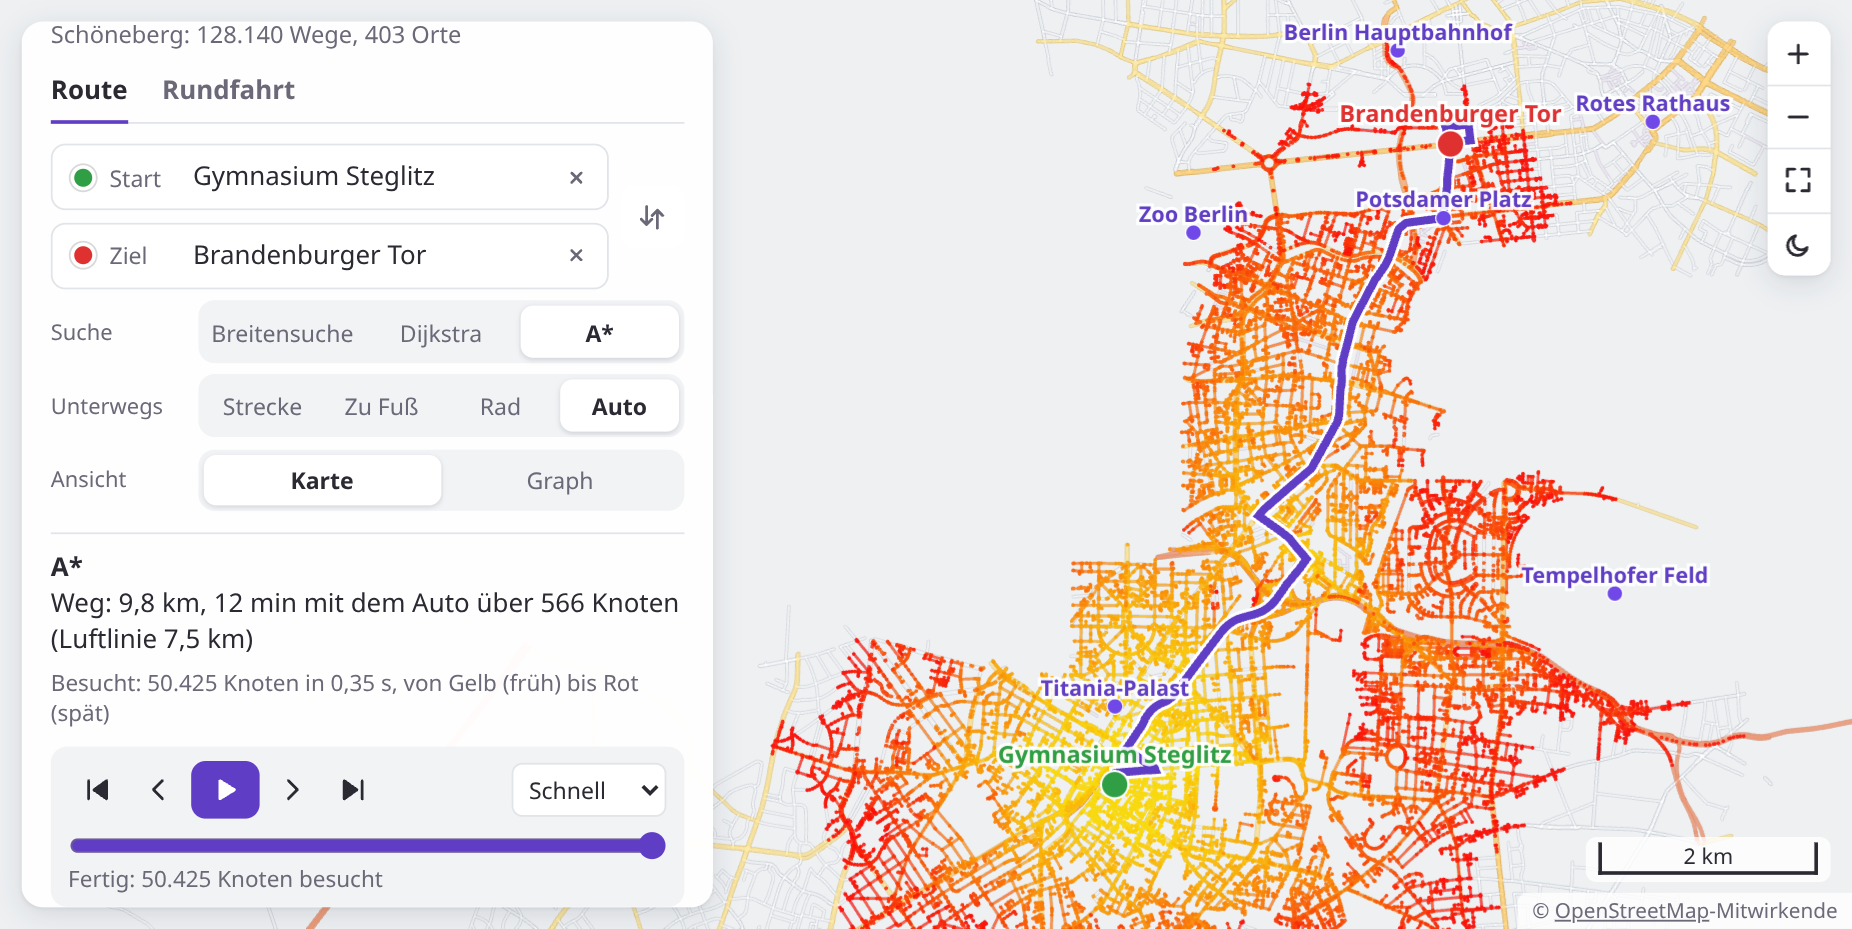Open the Schnell speed dropdown
This screenshot has width=1852, height=929.
[589, 790]
